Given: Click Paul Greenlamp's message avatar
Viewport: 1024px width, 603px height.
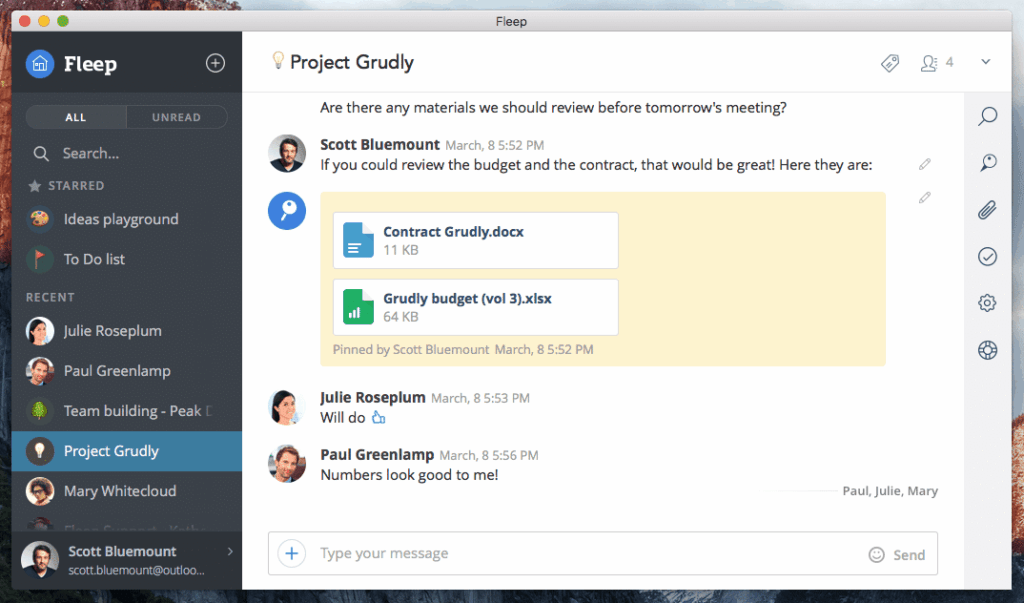Looking at the screenshot, I should coord(287,463).
